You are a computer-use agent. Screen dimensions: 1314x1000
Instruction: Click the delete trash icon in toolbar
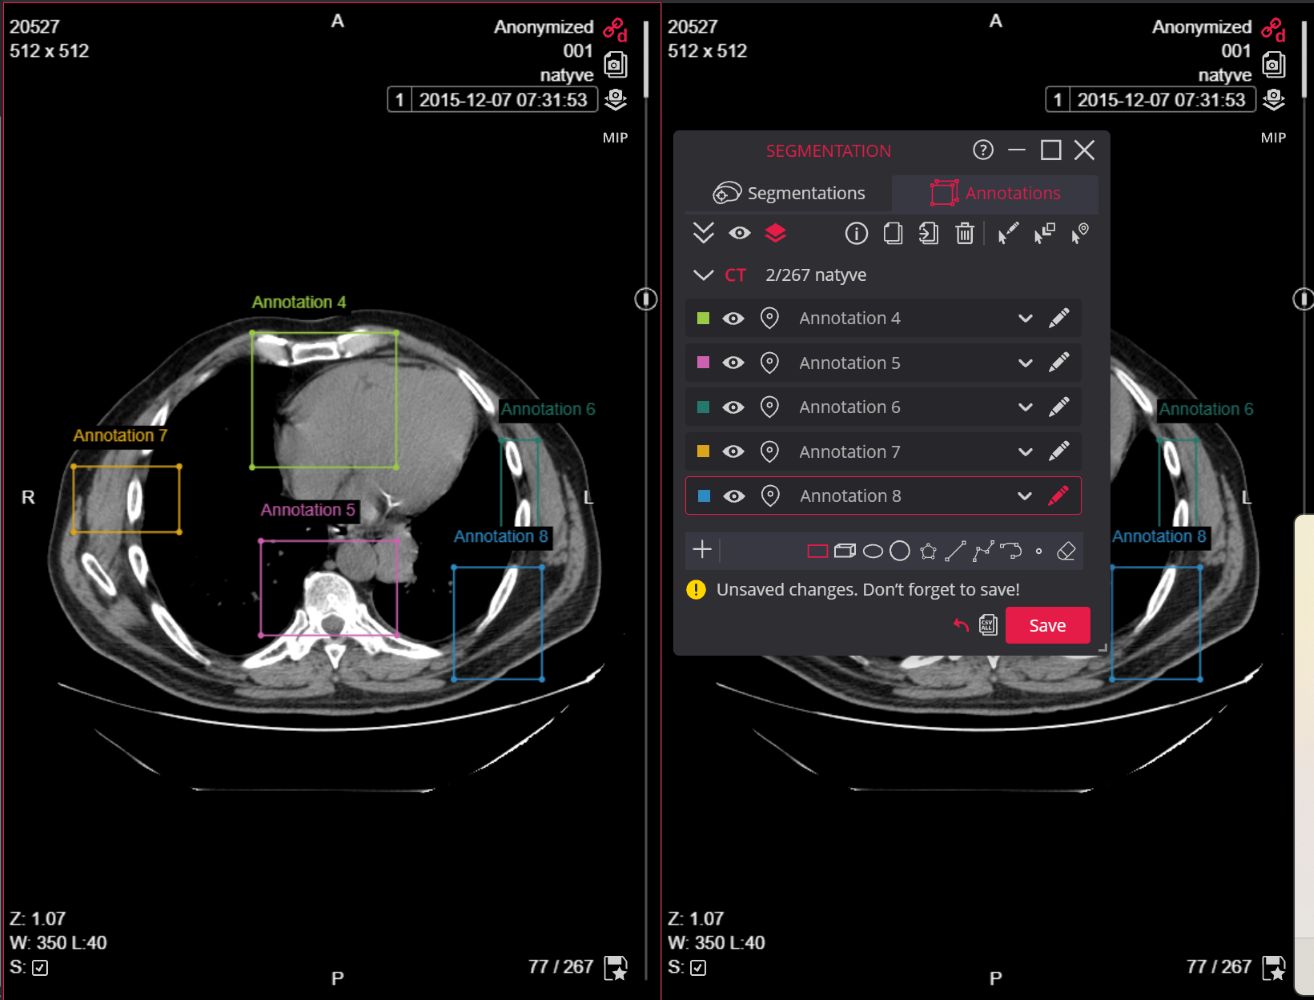point(964,233)
